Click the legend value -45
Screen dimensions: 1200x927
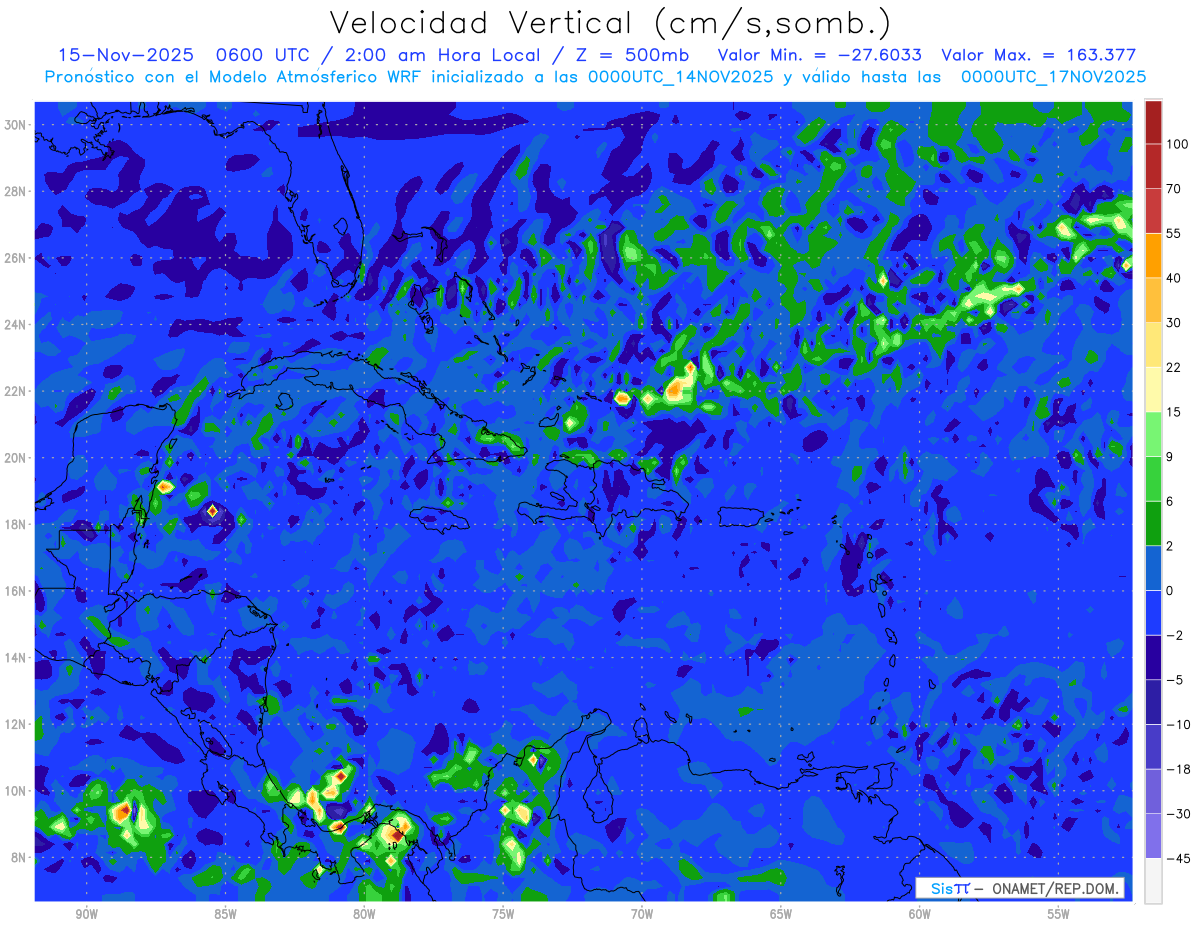point(1177,858)
